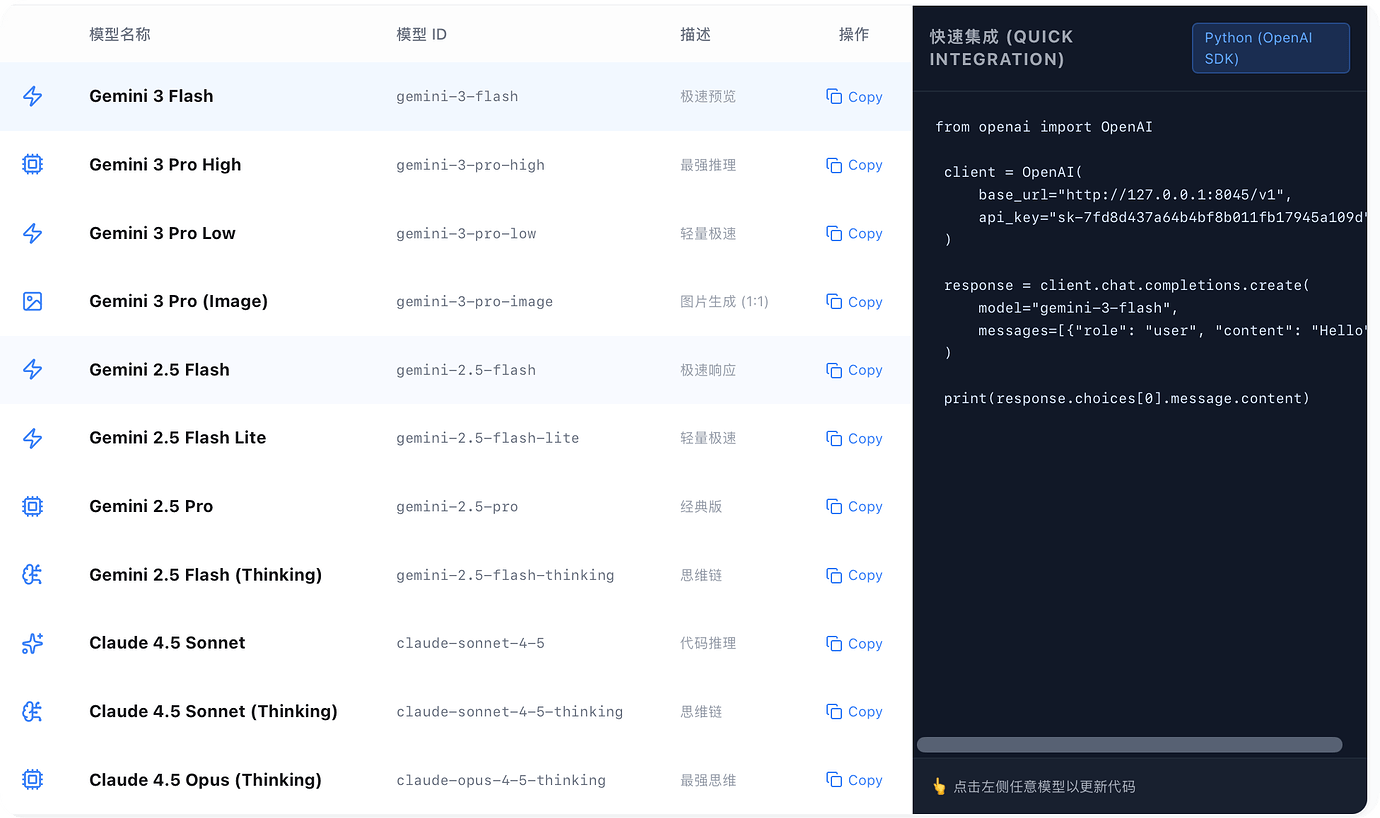This screenshot has width=1380, height=818.
Task: Copy the gemini-3-pro-low model ID
Action: pos(854,233)
